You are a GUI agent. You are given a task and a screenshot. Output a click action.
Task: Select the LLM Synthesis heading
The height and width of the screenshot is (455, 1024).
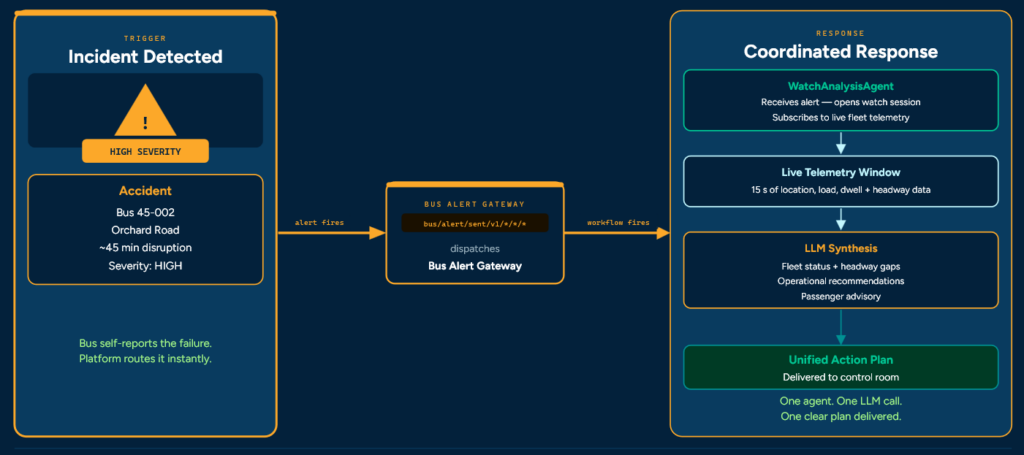click(840, 247)
